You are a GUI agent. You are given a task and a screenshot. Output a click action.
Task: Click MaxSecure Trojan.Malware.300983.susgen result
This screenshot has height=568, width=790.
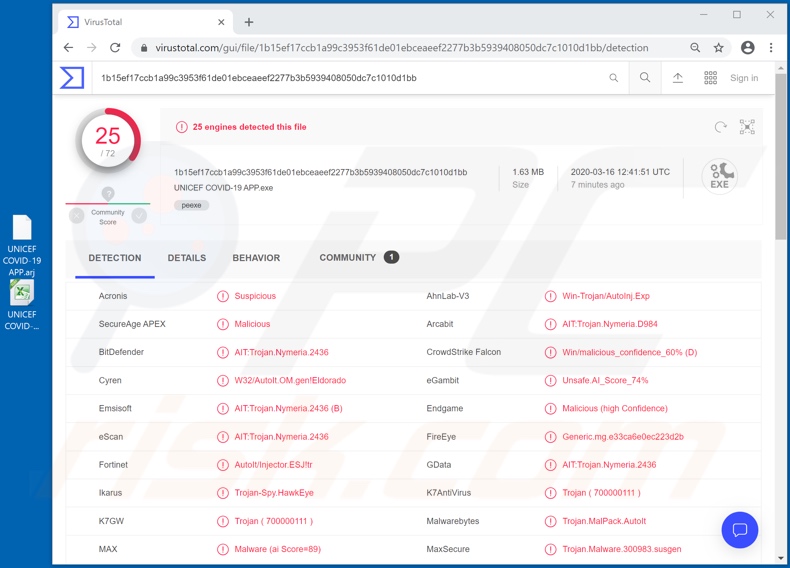(x=622, y=549)
